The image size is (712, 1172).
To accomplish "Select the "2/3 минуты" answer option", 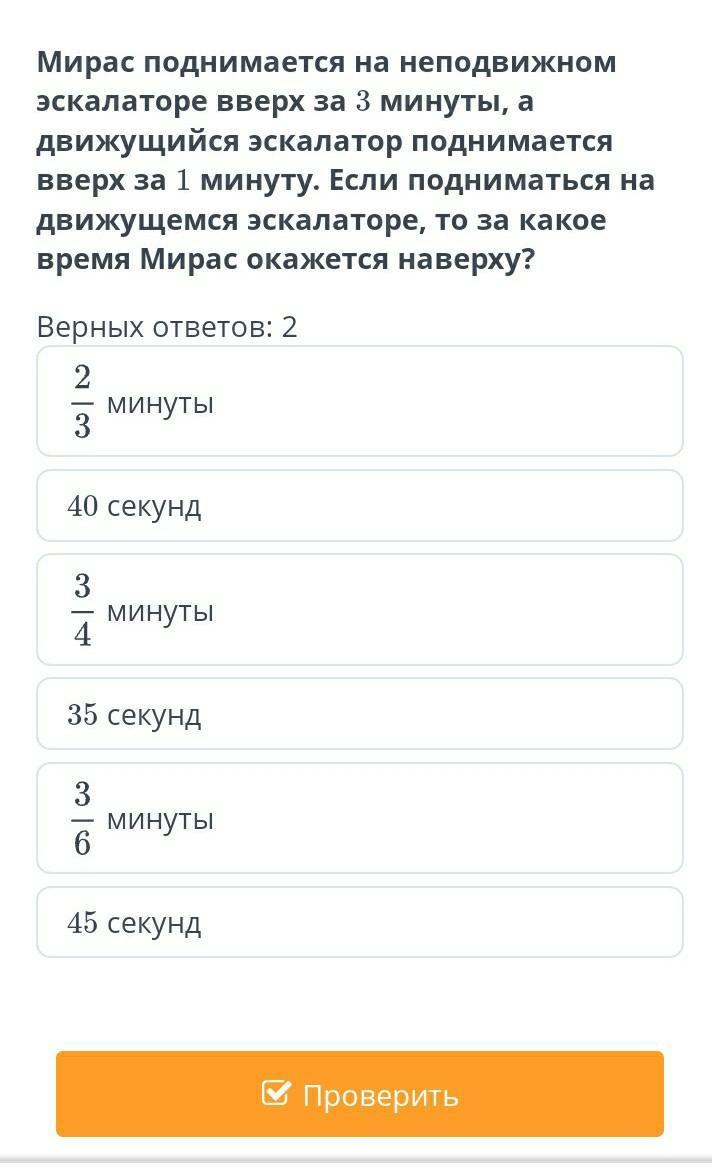I will pyautogui.click(x=359, y=401).
